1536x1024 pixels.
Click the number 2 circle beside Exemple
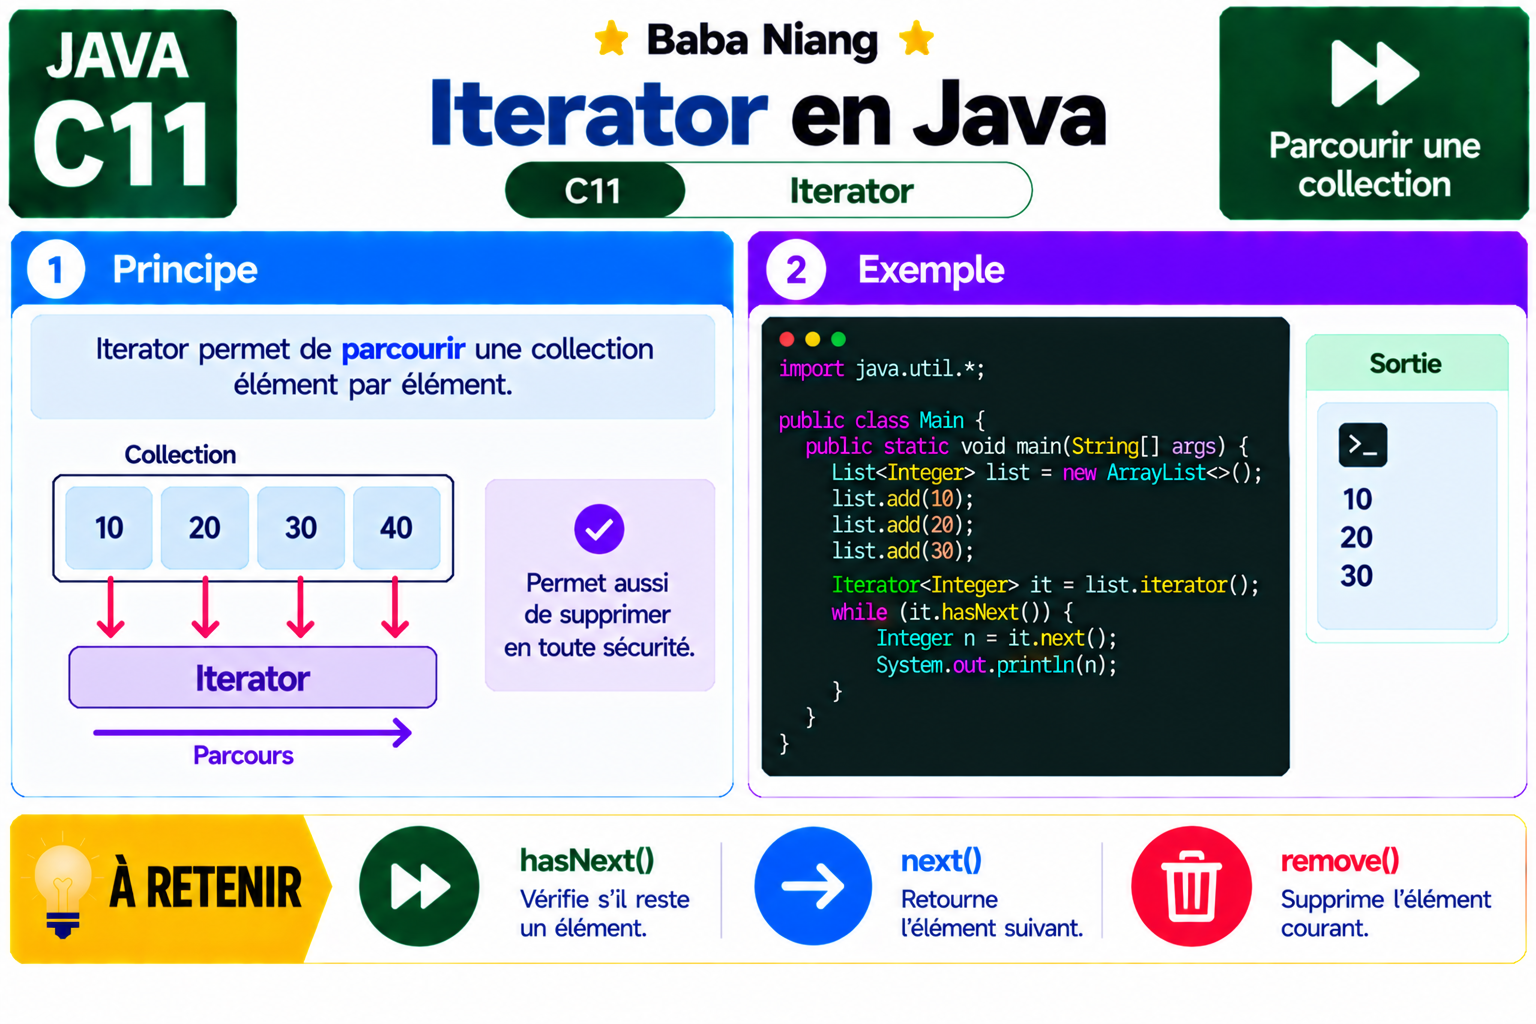796,270
